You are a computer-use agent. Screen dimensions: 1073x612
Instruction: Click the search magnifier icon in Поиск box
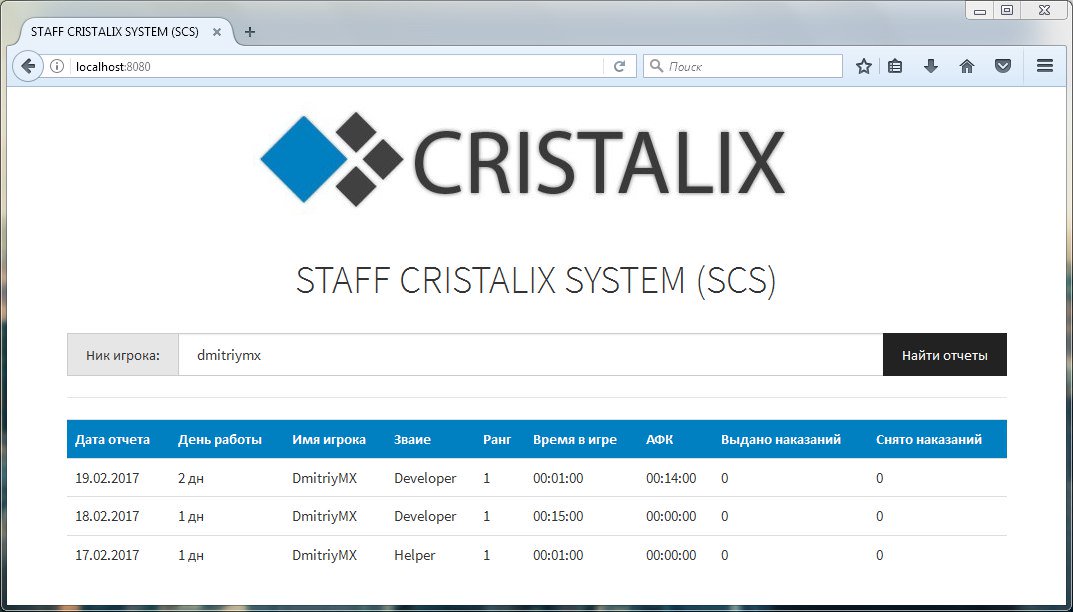coord(656,66)
